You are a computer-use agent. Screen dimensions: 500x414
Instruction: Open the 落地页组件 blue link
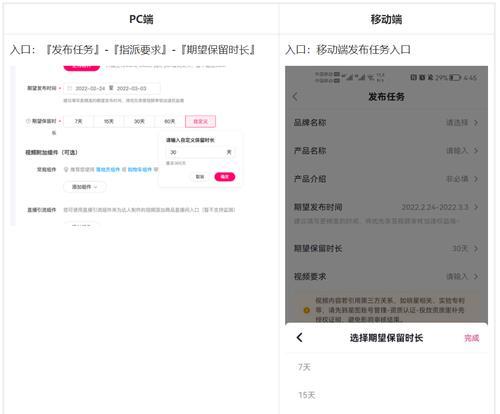(108, 170)
